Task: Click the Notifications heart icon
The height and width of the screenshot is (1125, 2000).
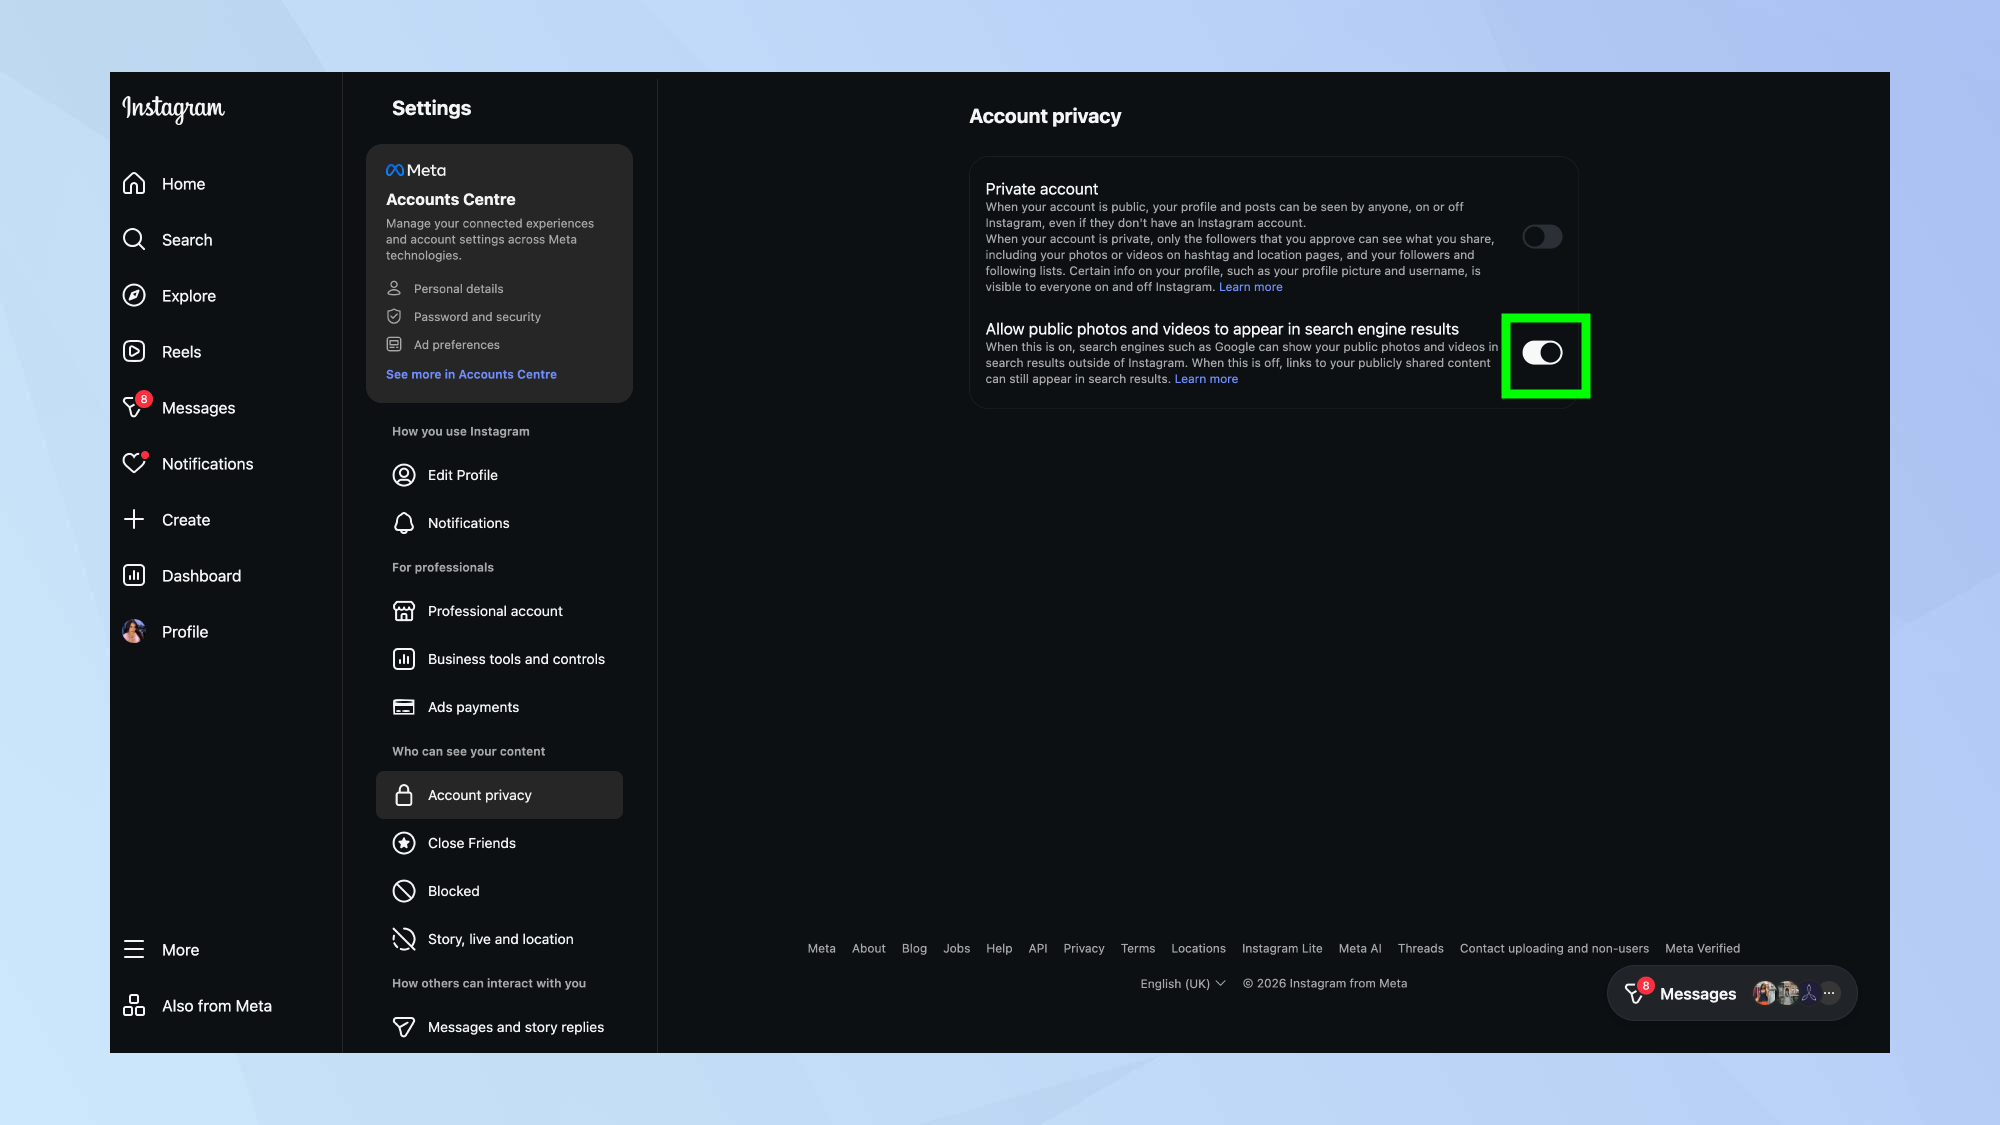Action: click(x=134, y=464)
